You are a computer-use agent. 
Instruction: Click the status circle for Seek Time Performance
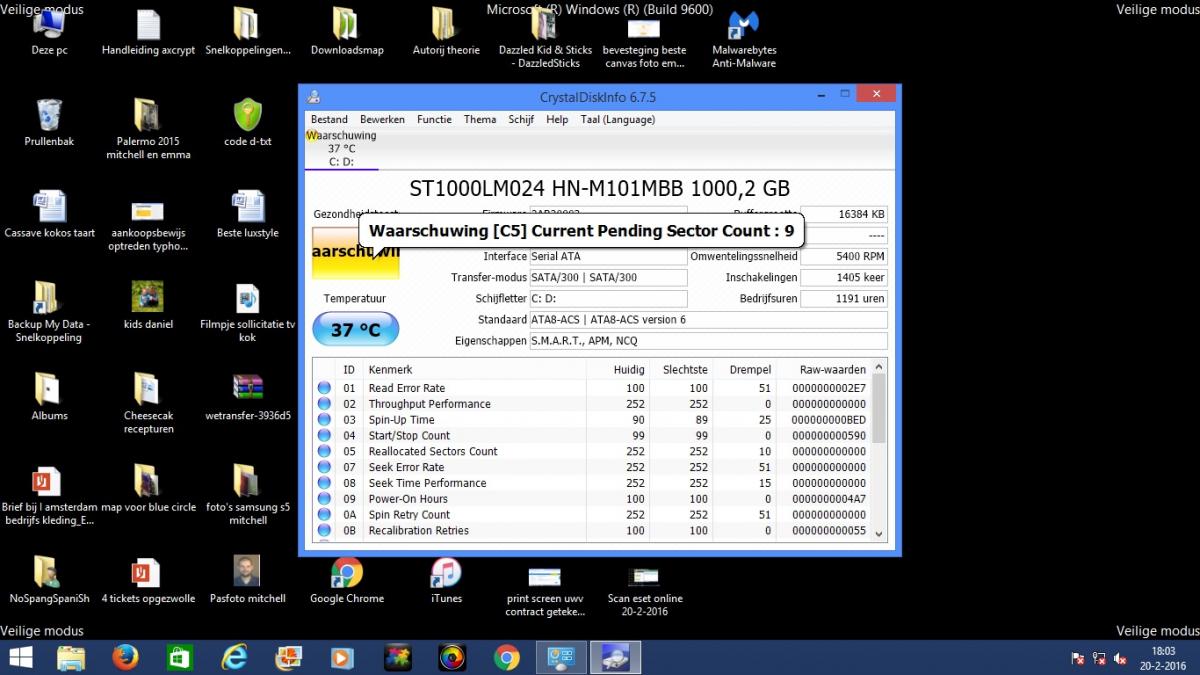pos(324,483)
